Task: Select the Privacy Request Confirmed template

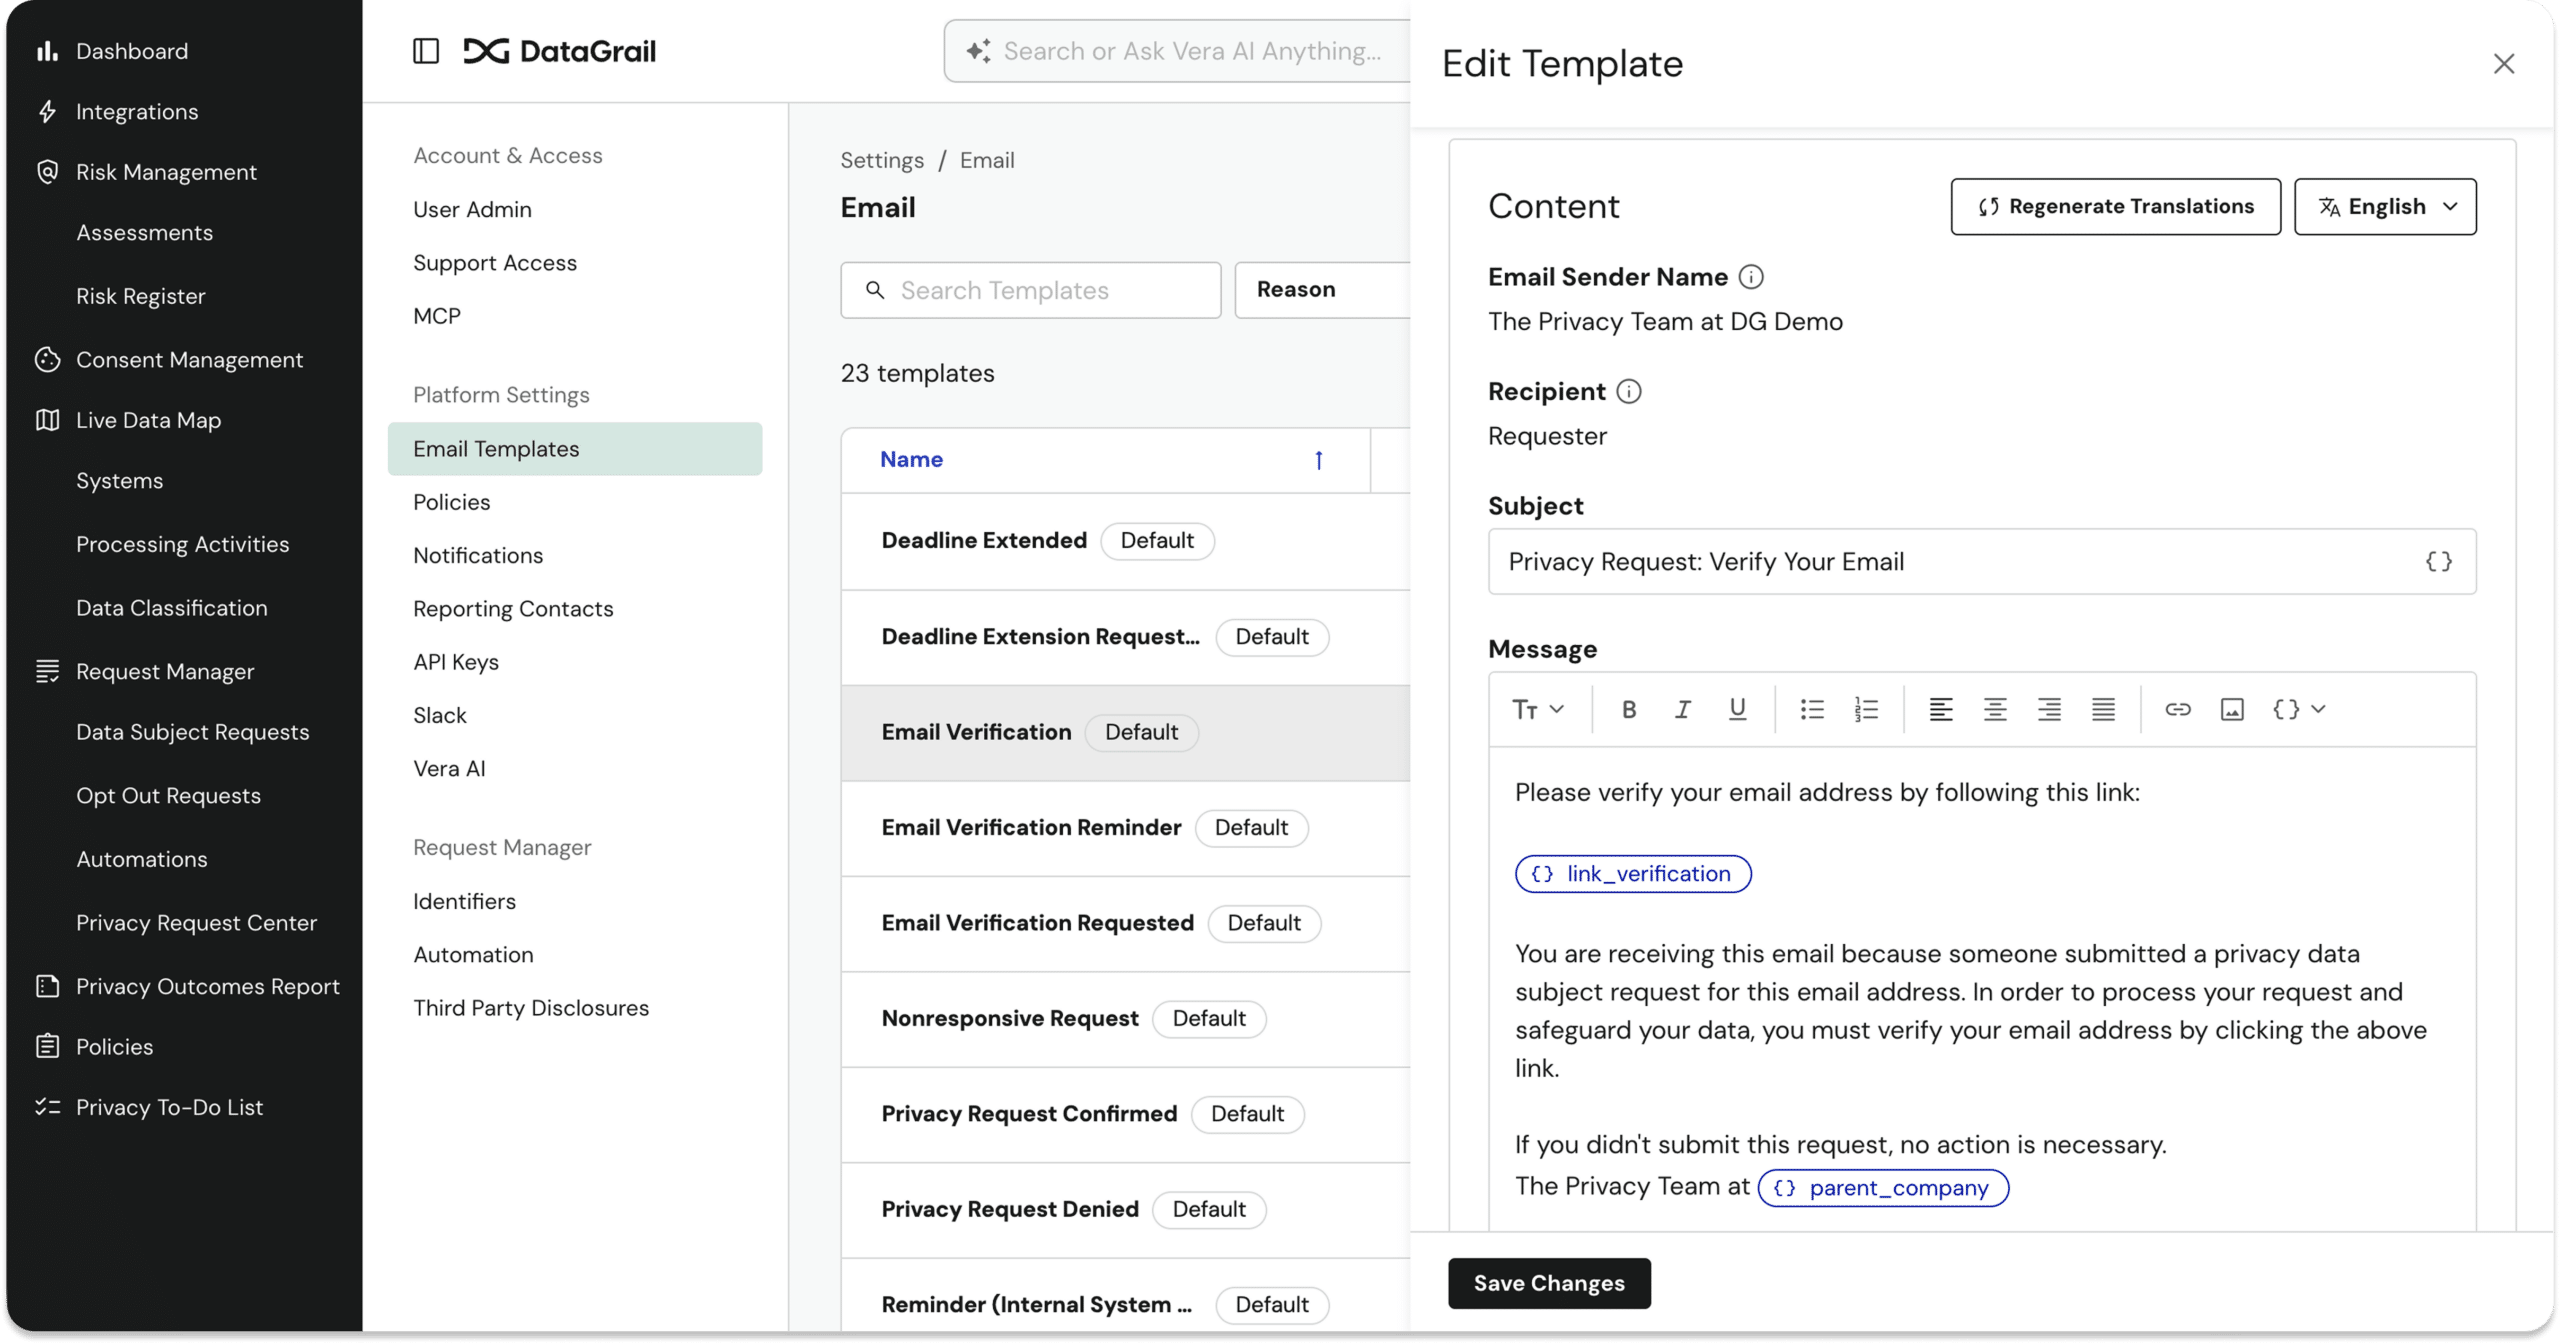Action: coord(1126,1114)
